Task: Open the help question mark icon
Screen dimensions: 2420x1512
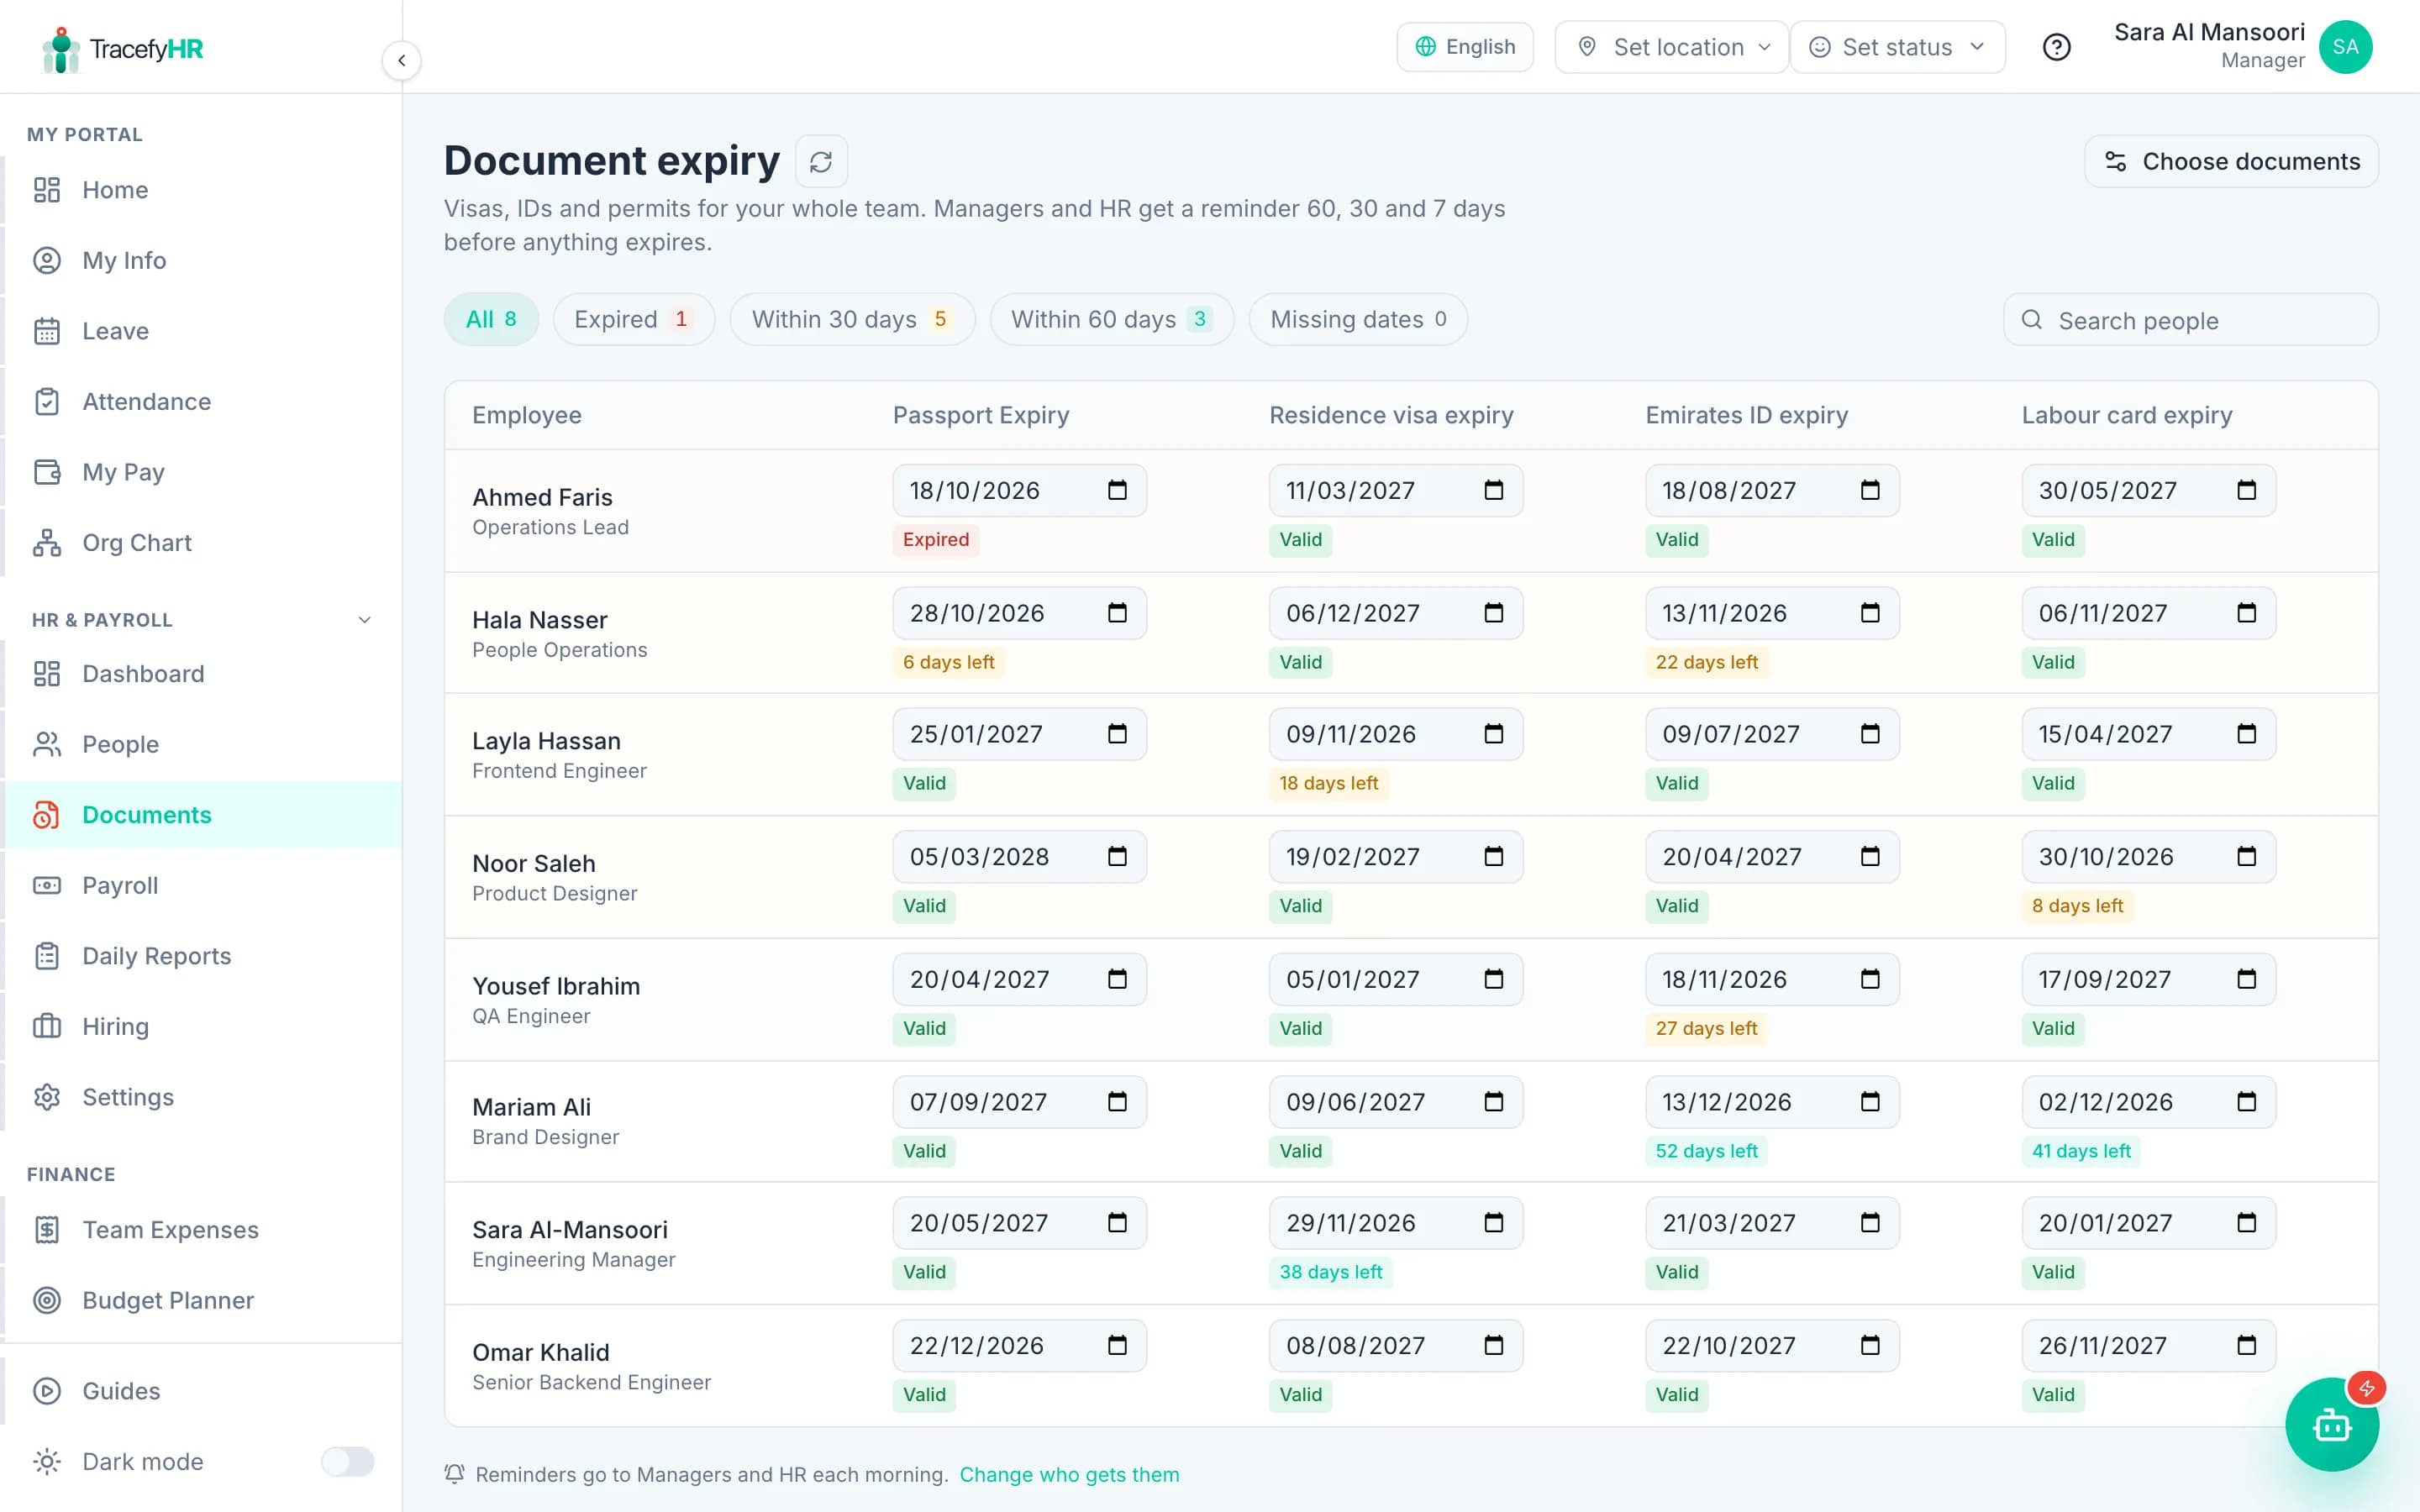Action: pyautogui.click(x=2056, y=47)
